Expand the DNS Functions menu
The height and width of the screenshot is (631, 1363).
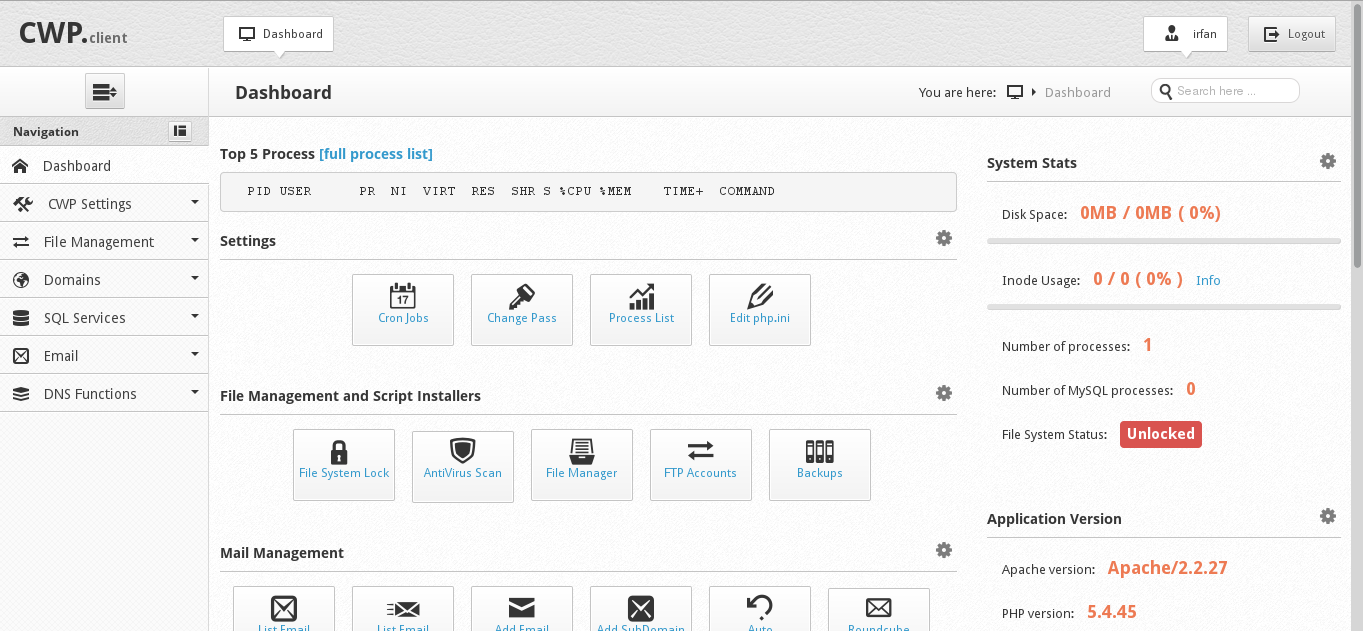[104, 393]
